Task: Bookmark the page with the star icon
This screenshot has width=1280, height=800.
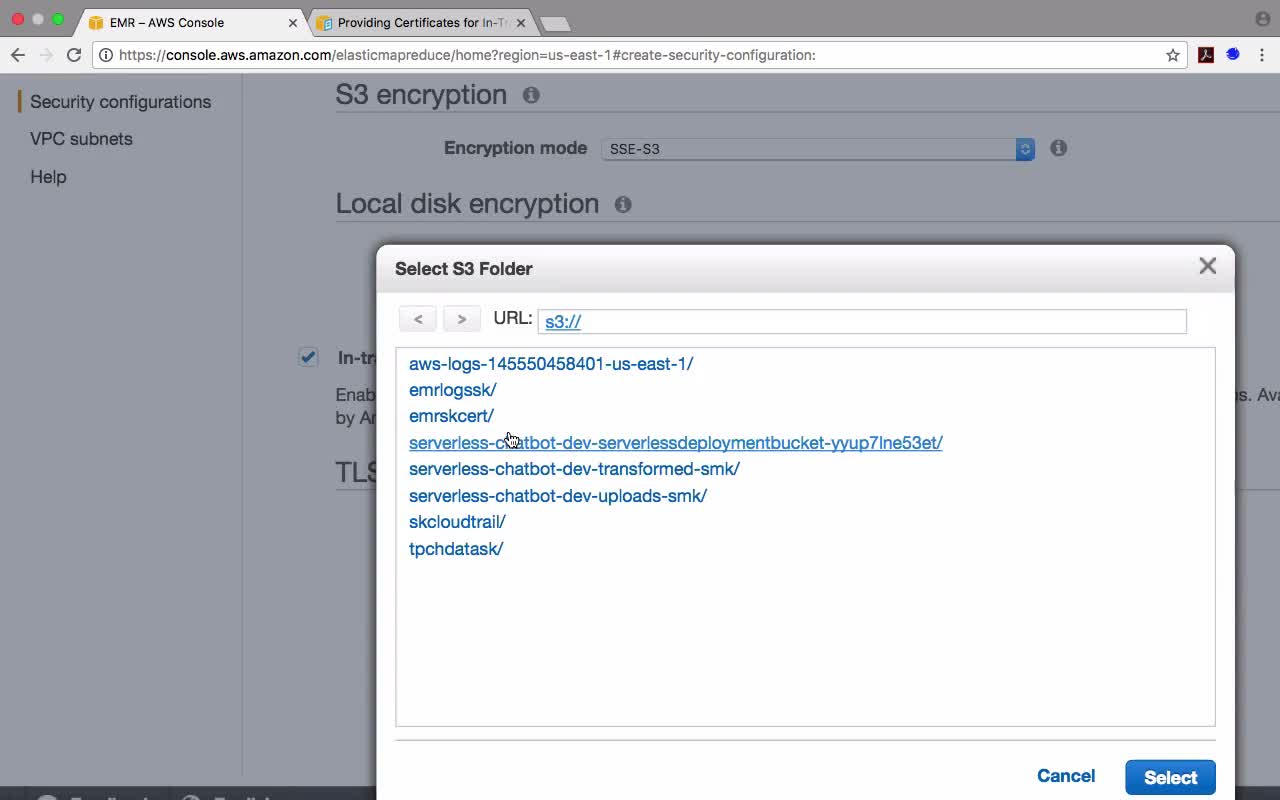Action: [x=1173, y=55]
